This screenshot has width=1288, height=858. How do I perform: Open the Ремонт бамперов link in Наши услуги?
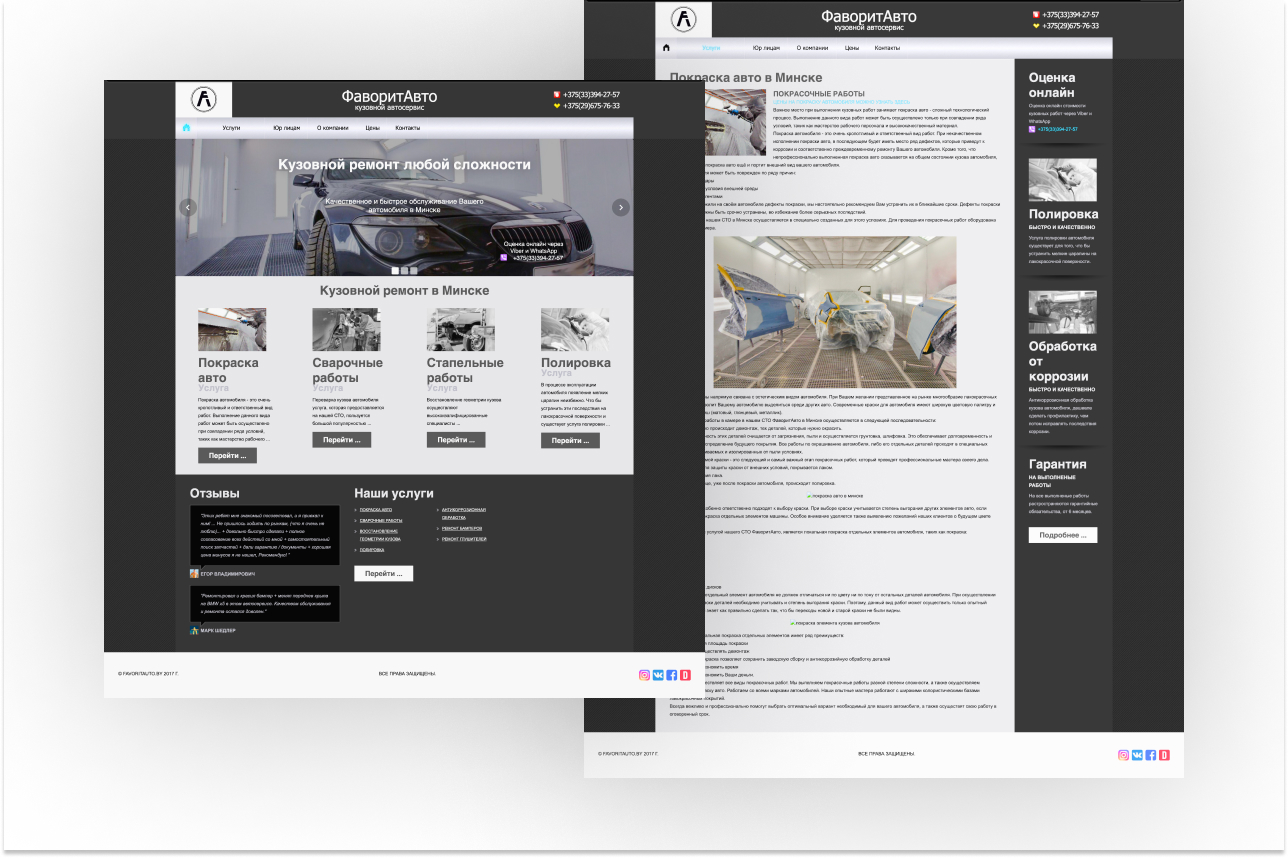462,528
